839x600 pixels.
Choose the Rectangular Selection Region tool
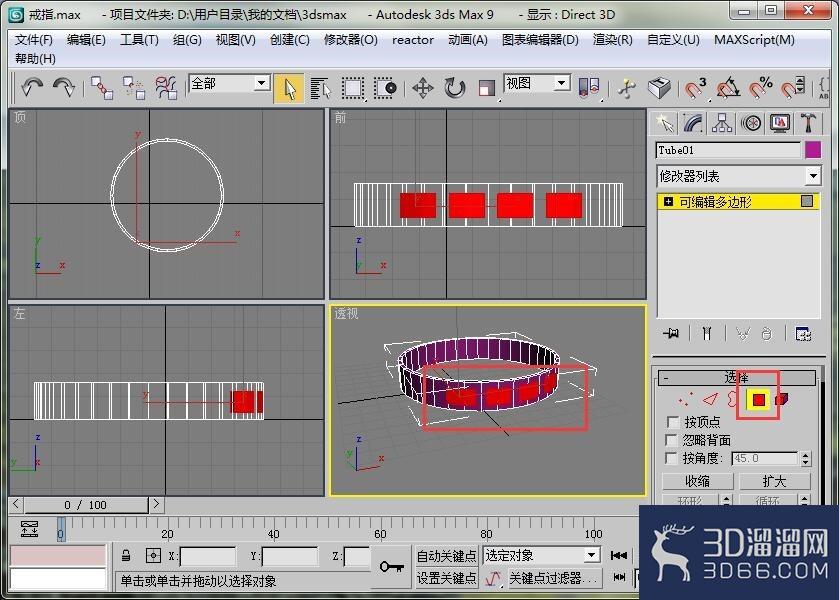[353, 88]
